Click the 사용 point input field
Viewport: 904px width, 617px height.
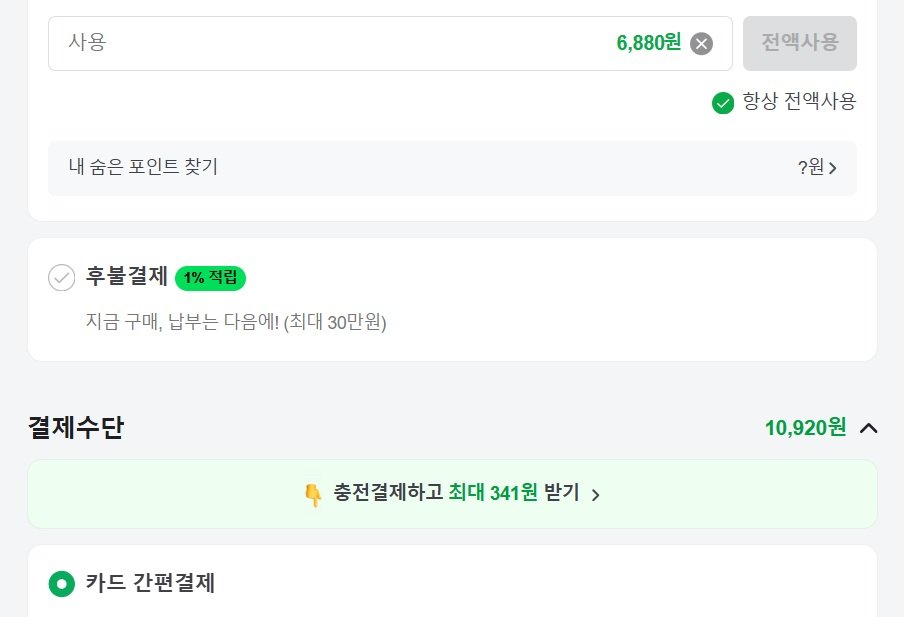click(300, 43)
